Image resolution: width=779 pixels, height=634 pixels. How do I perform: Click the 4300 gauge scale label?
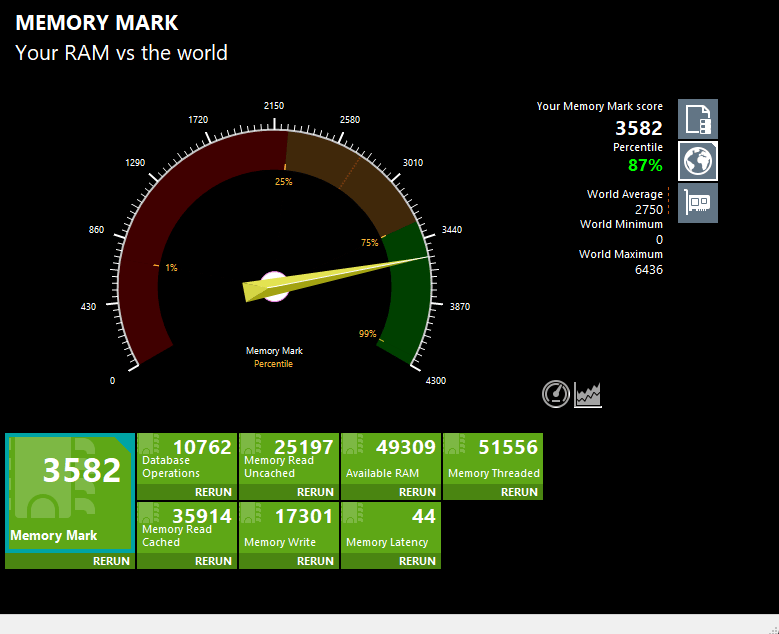[x=436, y=381]
